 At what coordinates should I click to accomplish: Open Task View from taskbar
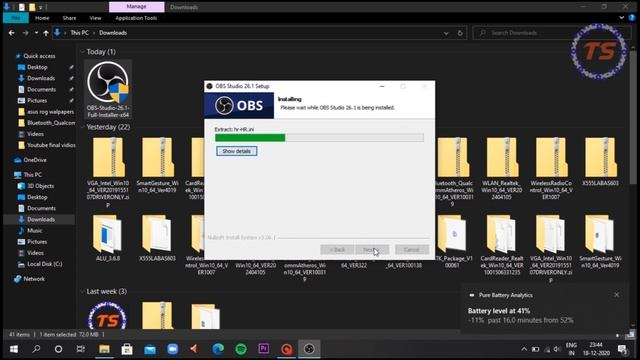81,349
